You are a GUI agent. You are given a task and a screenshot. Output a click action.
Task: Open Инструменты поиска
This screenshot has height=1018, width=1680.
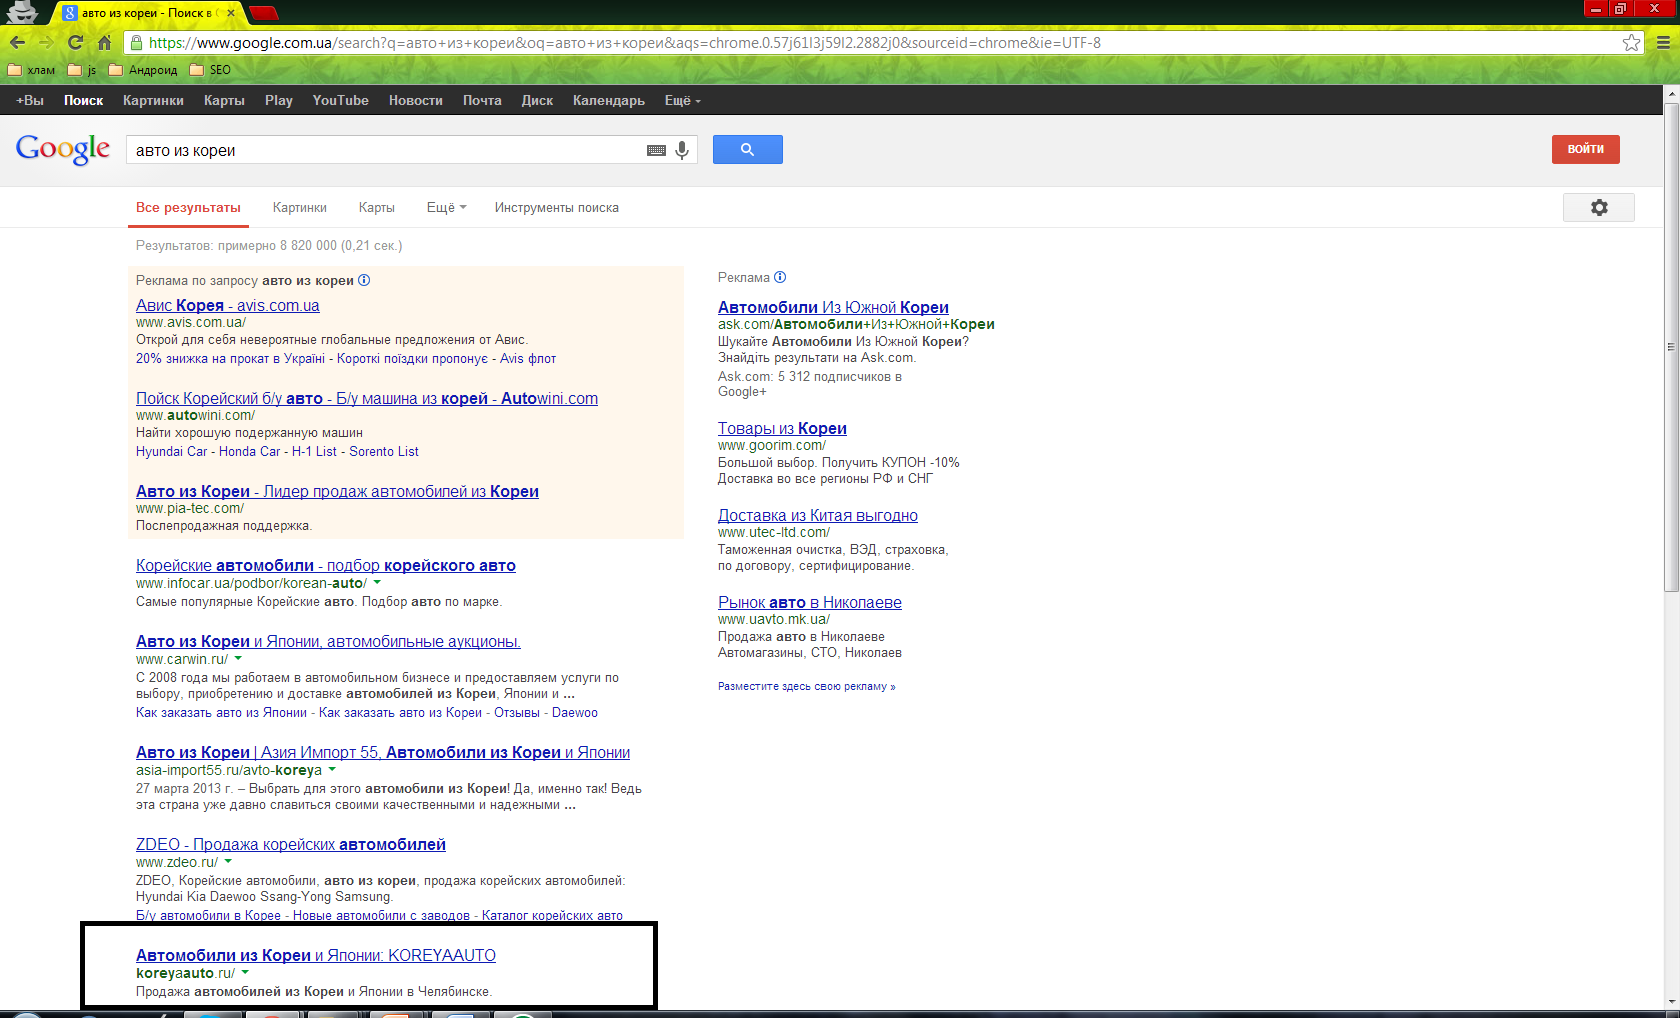pyautogui.click(x=557, y=207)
